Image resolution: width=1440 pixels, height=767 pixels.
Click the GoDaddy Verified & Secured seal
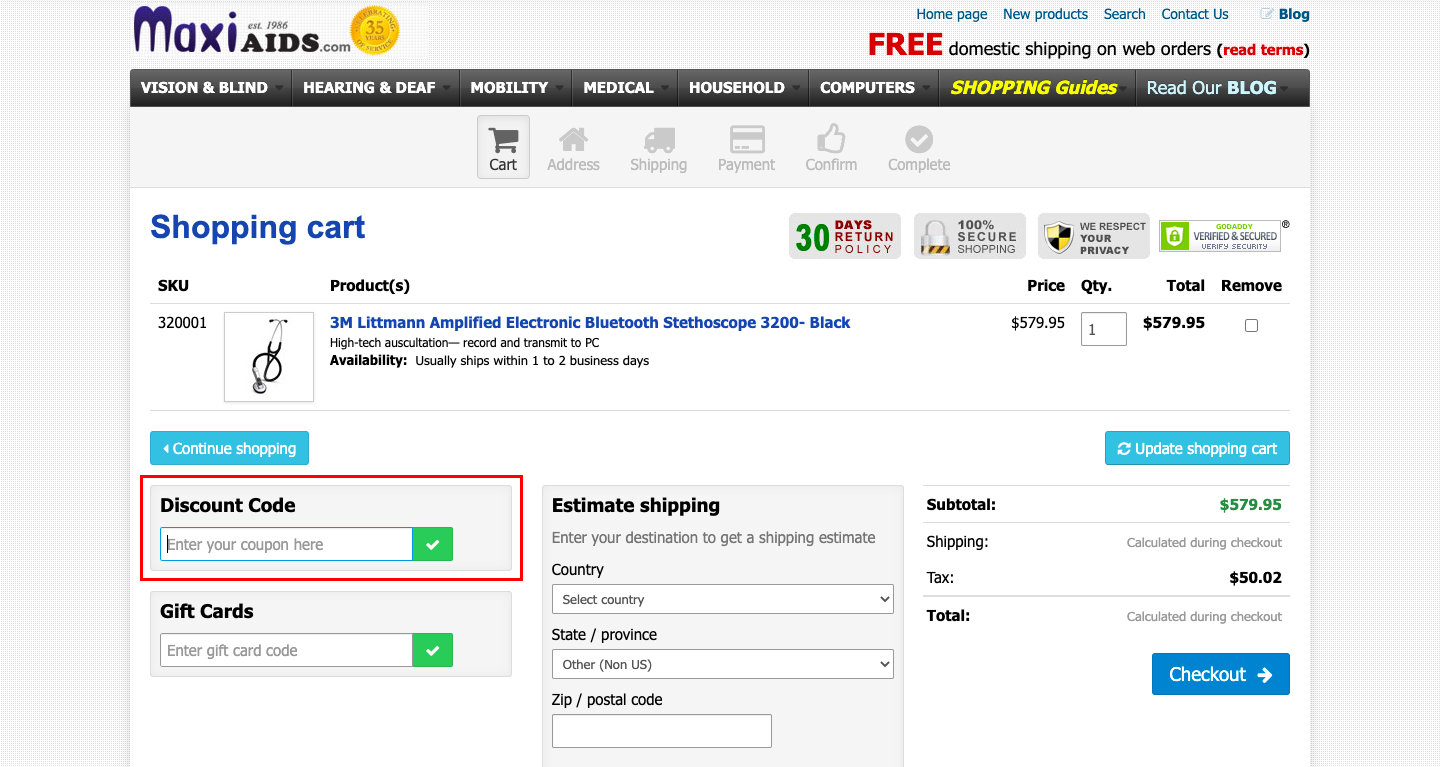point(1220,236)
